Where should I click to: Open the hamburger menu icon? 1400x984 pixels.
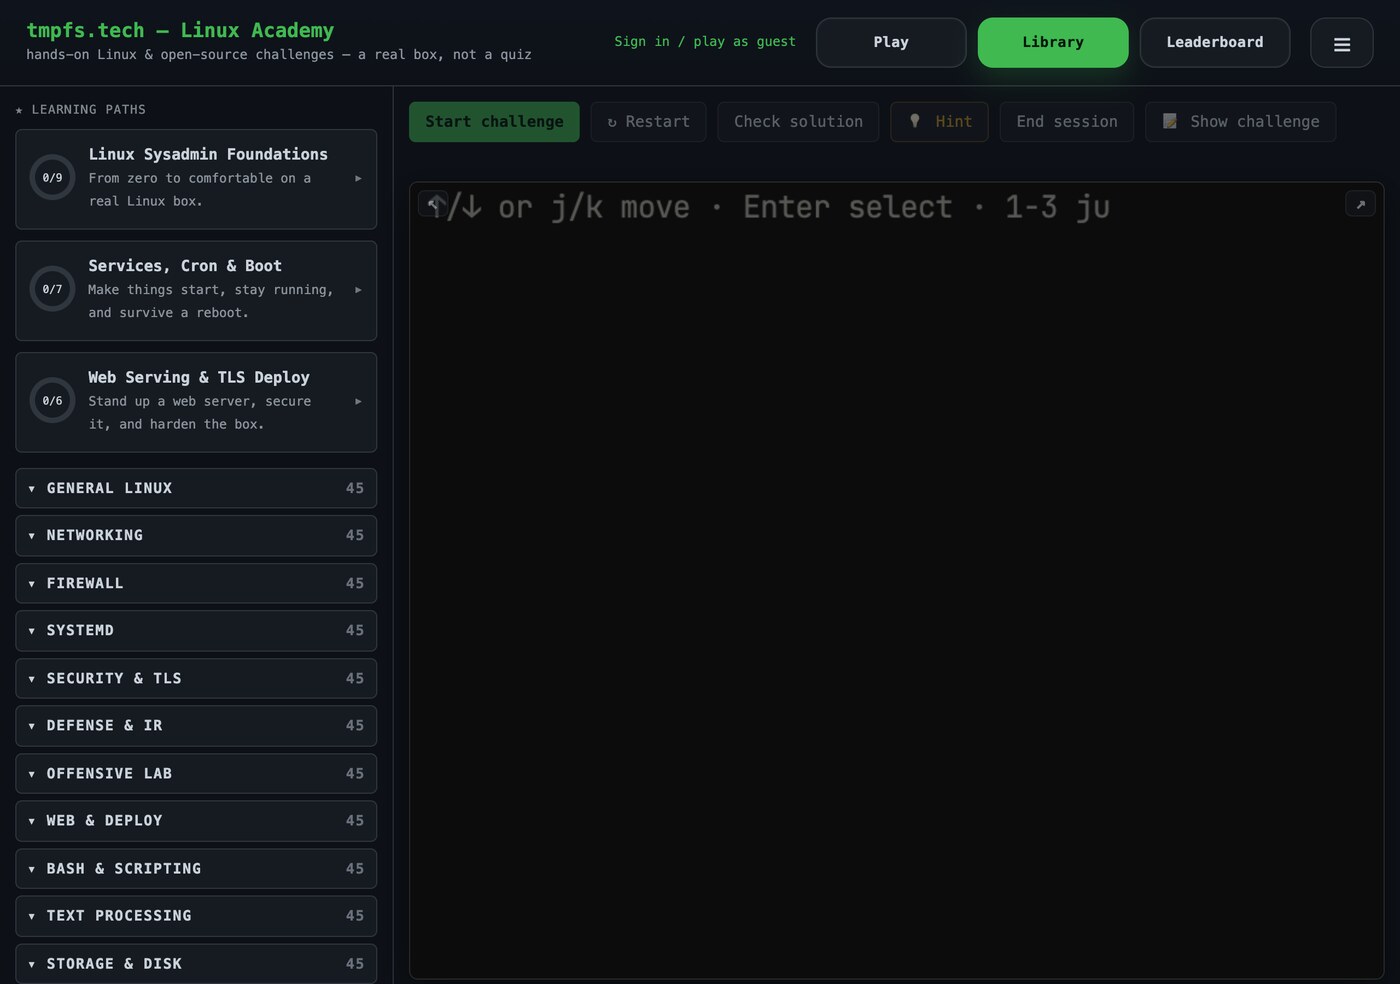pos(1341,43)
